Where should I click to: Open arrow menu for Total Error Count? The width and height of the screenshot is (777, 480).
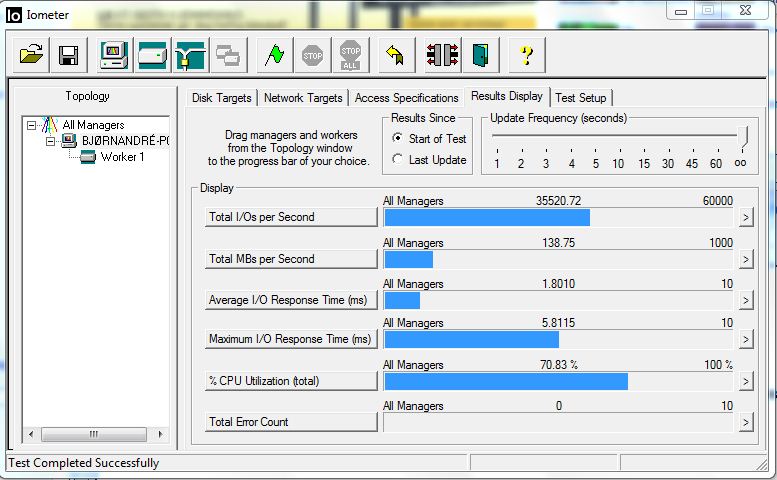point(746,423)
